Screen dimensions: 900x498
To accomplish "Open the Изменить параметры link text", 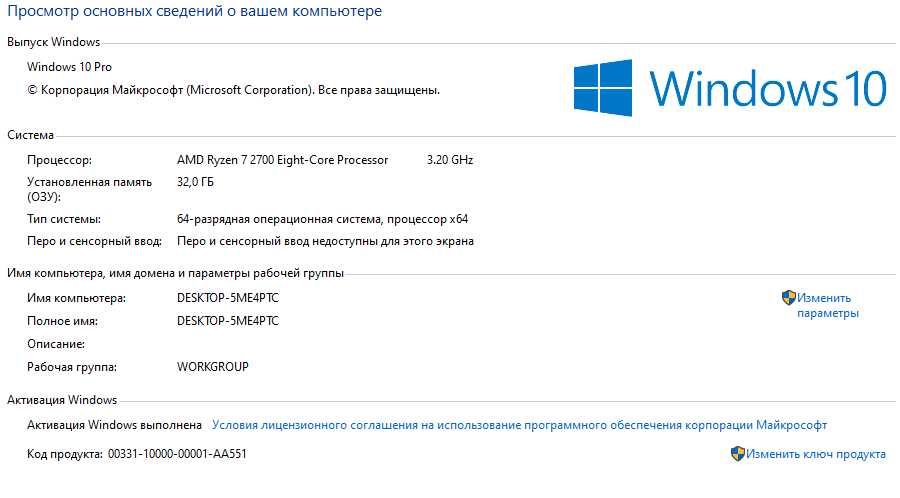I will [827, 305].
